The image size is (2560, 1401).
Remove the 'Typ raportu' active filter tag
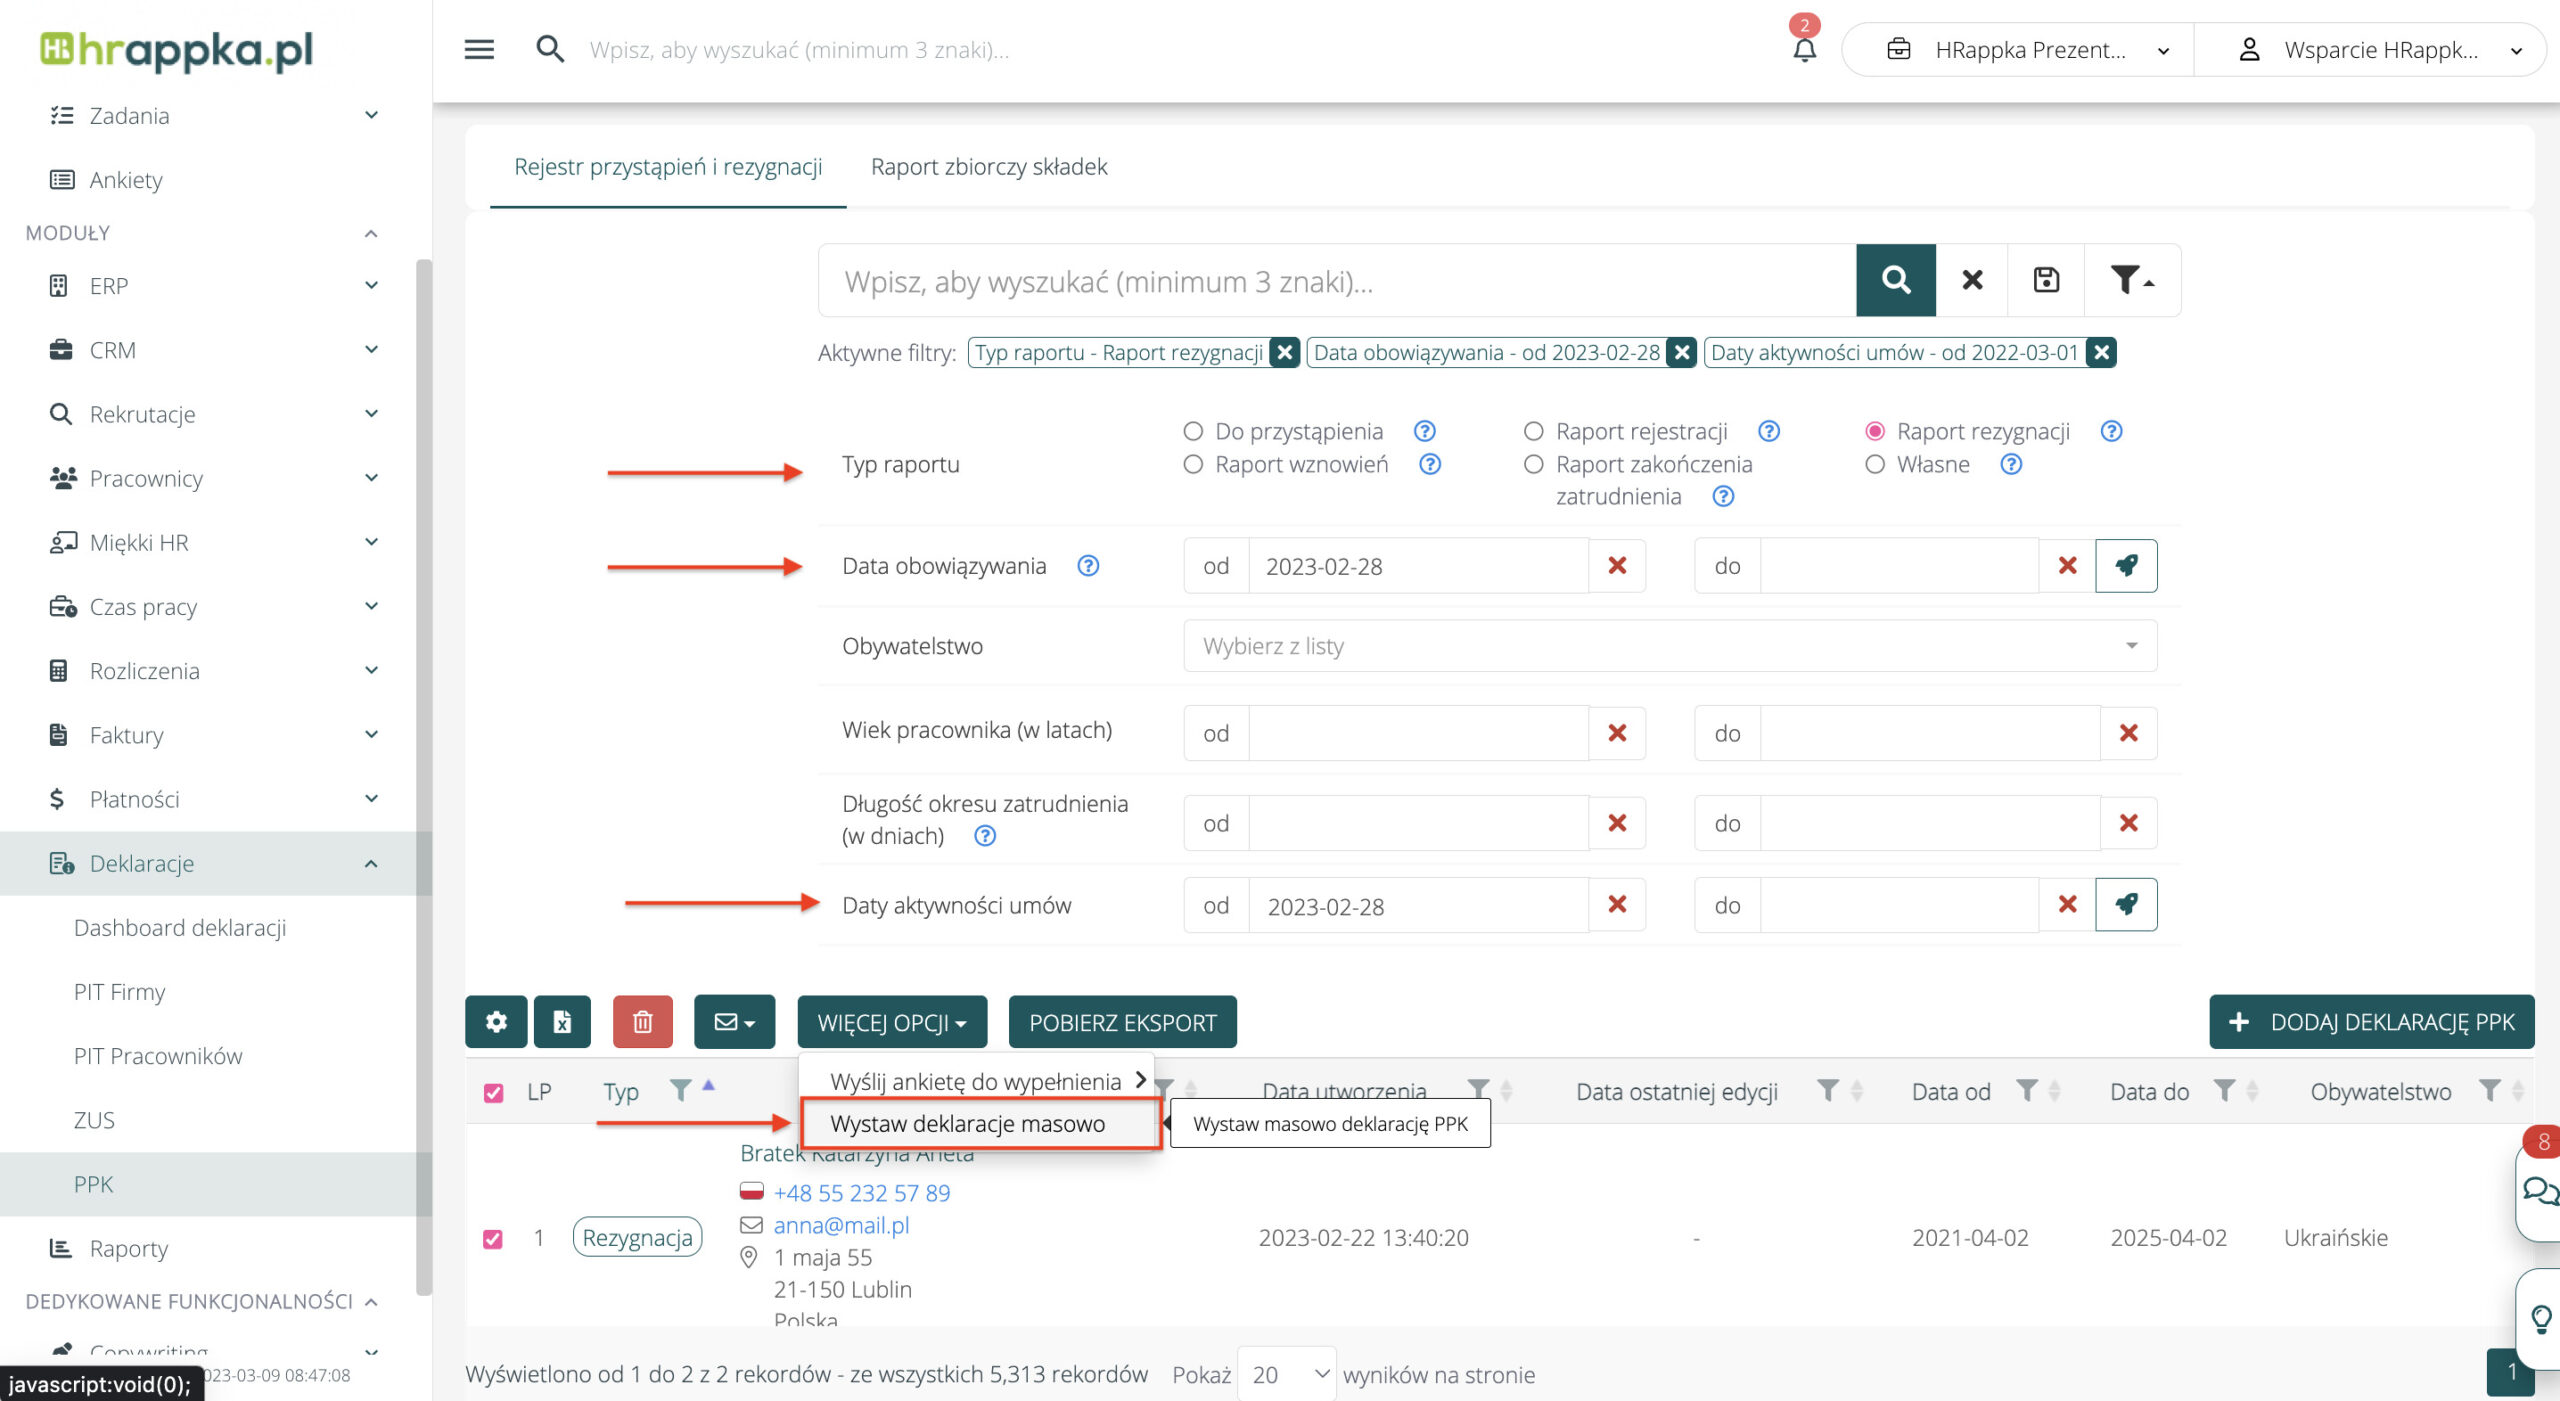tap(1285, 353)
